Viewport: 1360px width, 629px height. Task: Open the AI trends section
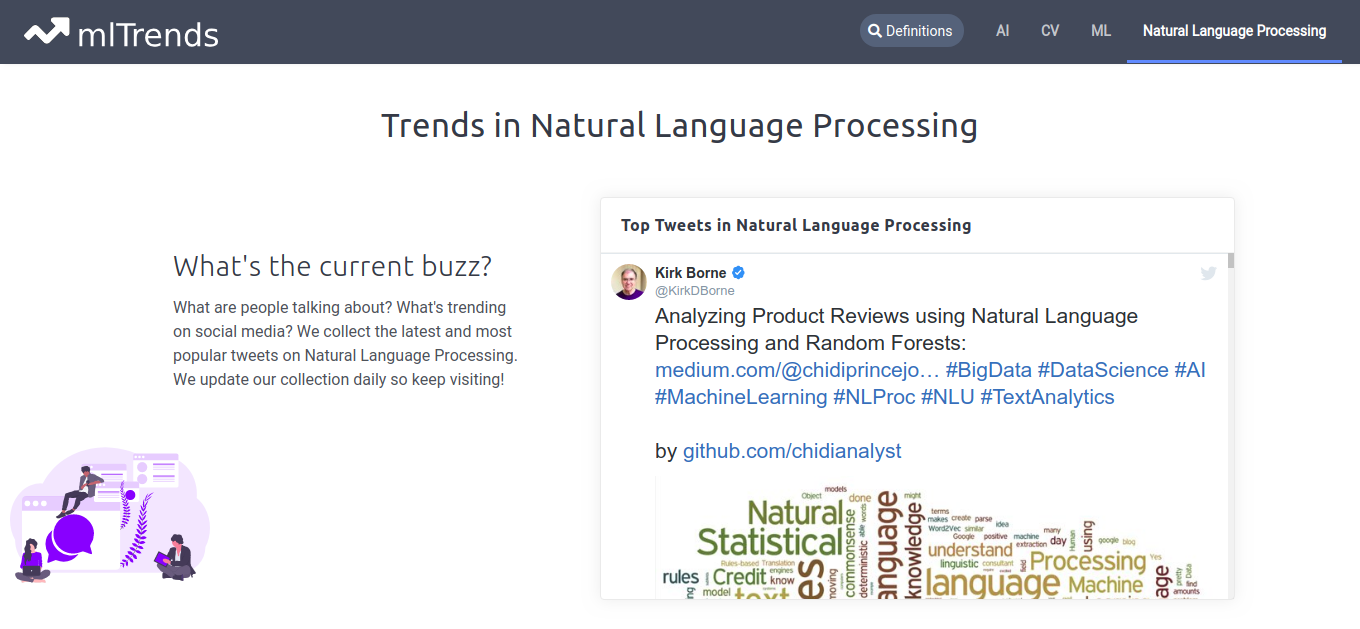[x=1002, y=30]
